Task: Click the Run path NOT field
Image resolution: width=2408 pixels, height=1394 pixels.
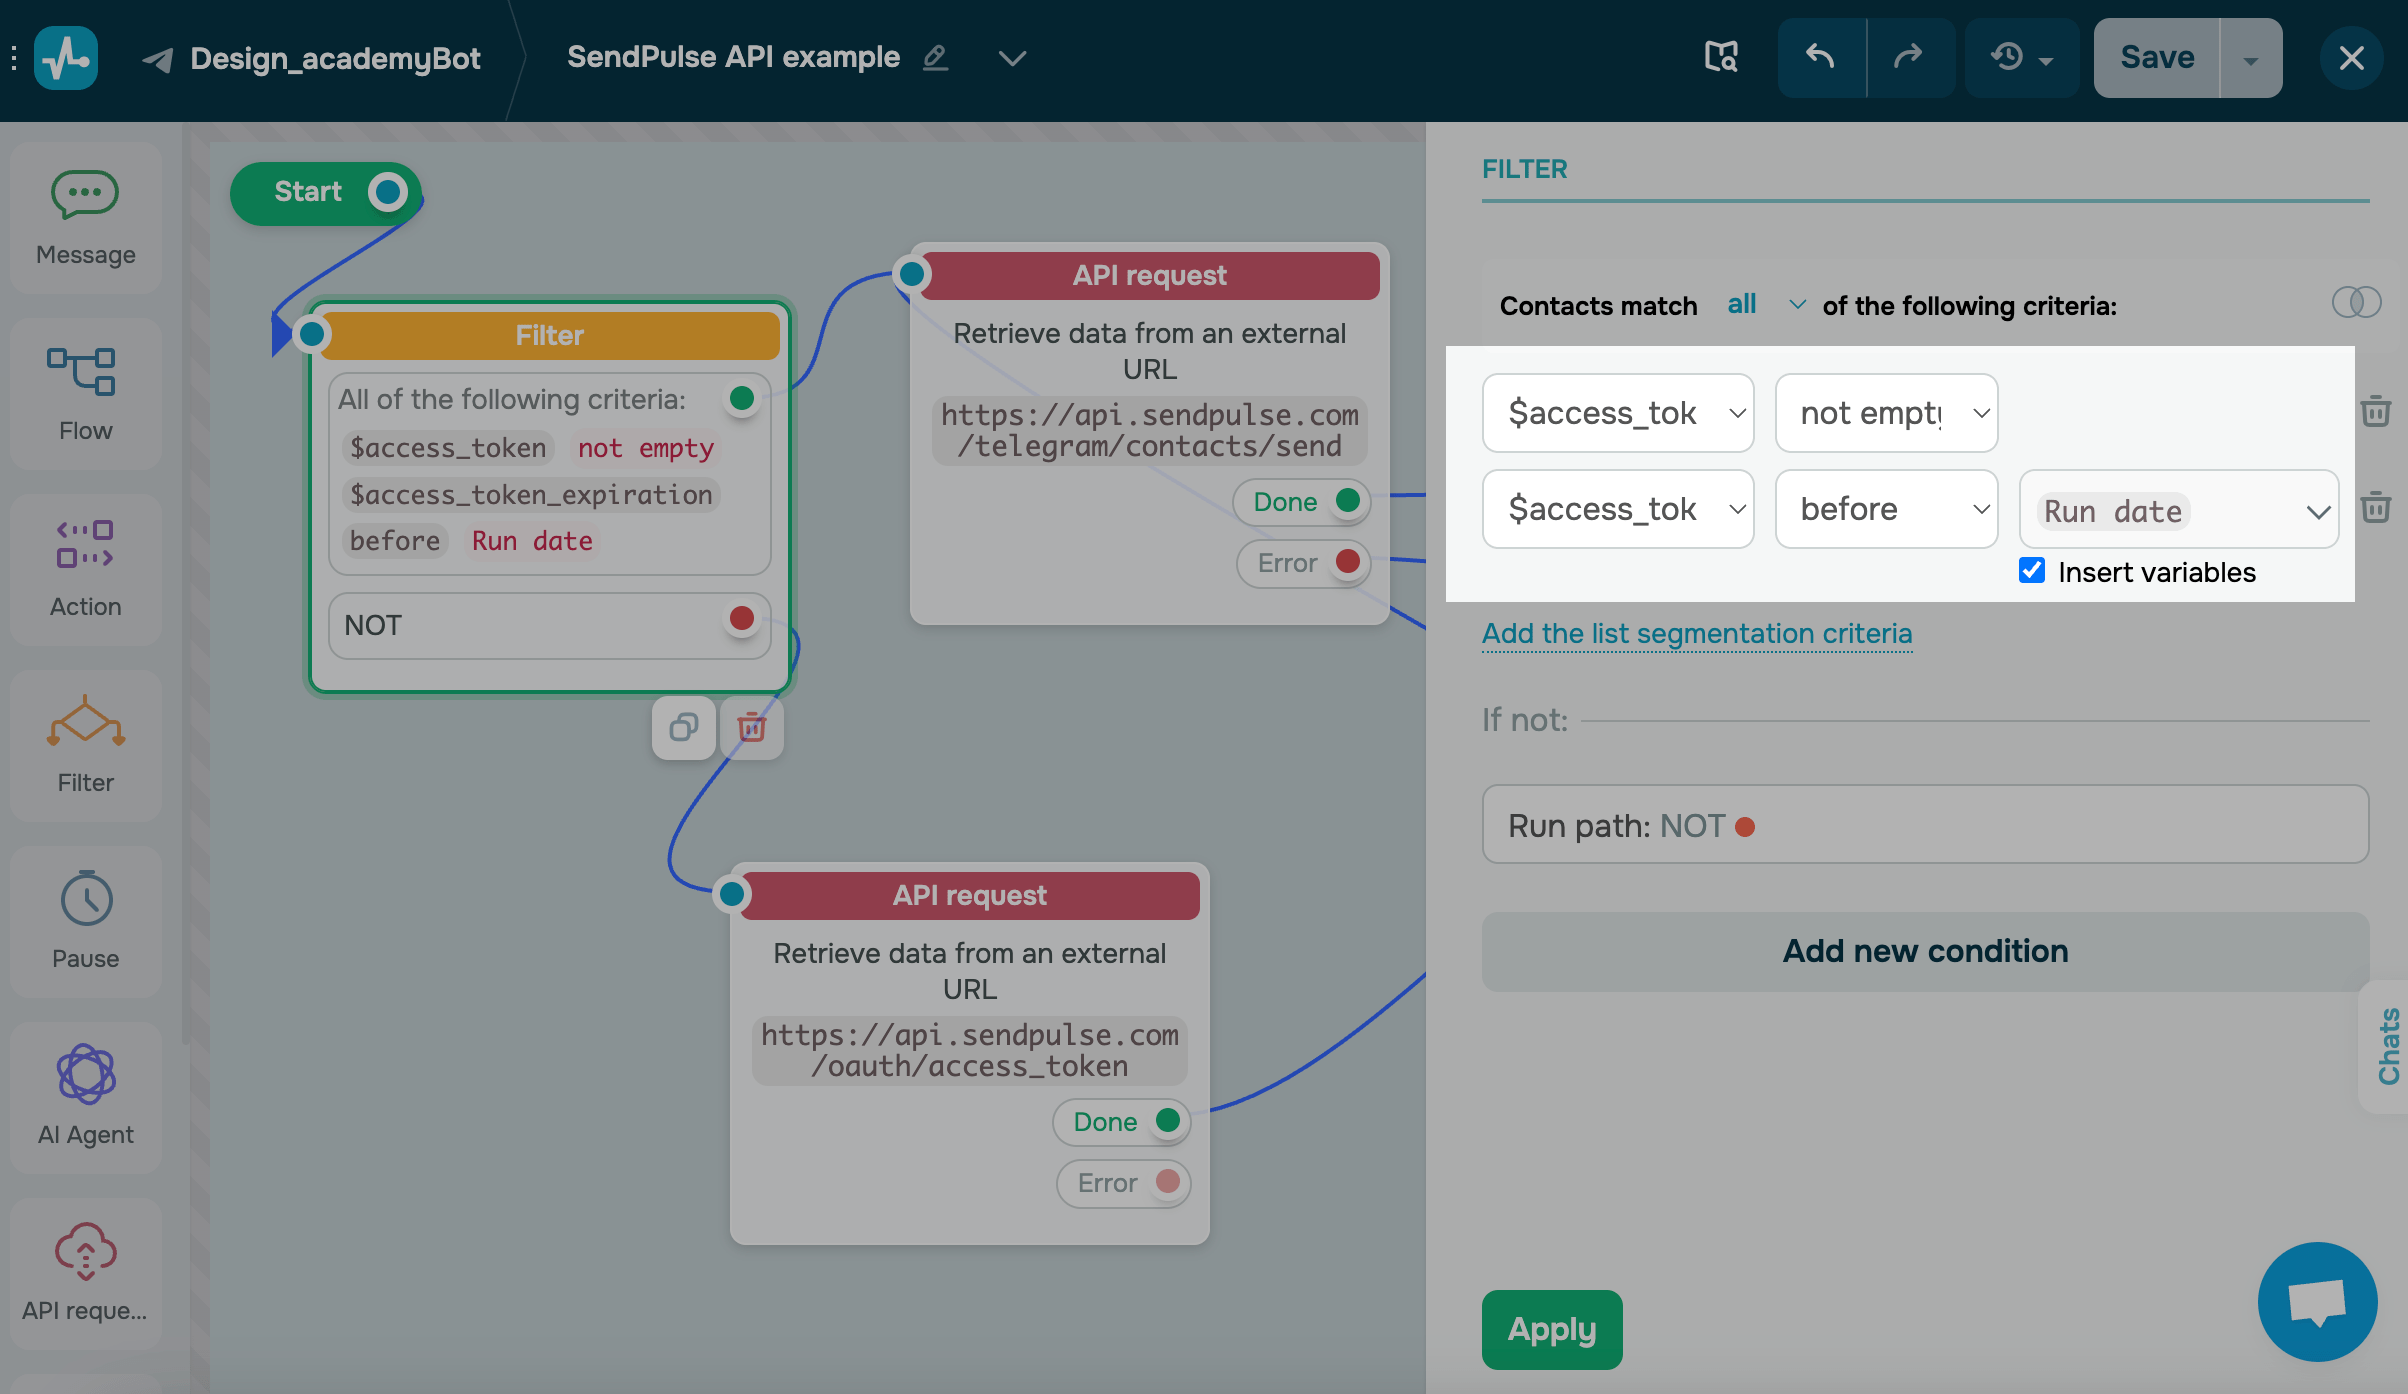Action: (x=1925, y=825)
